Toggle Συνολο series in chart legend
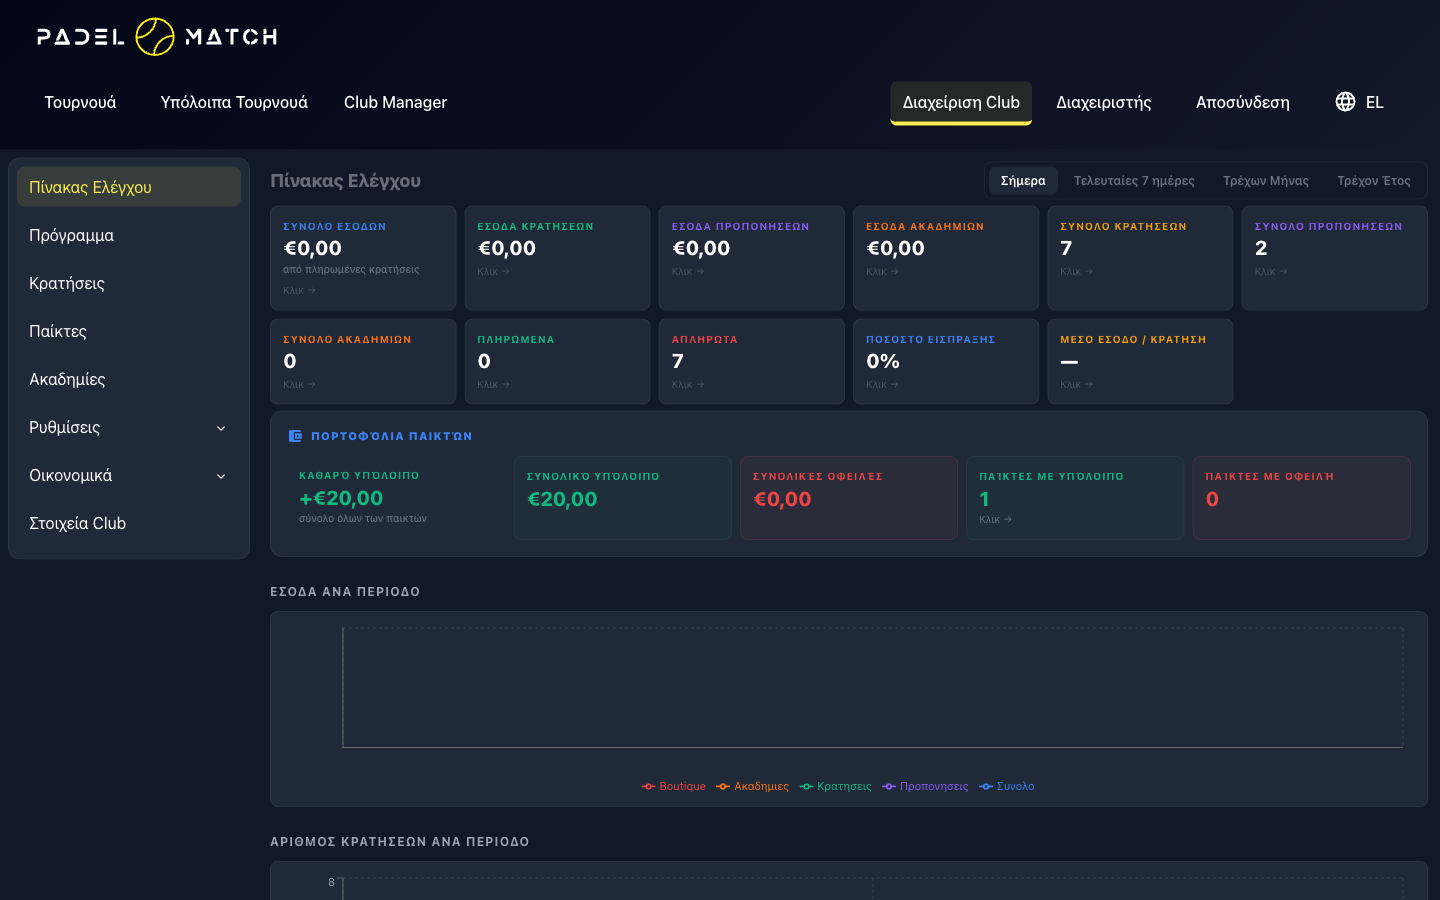 [1007, 786]
